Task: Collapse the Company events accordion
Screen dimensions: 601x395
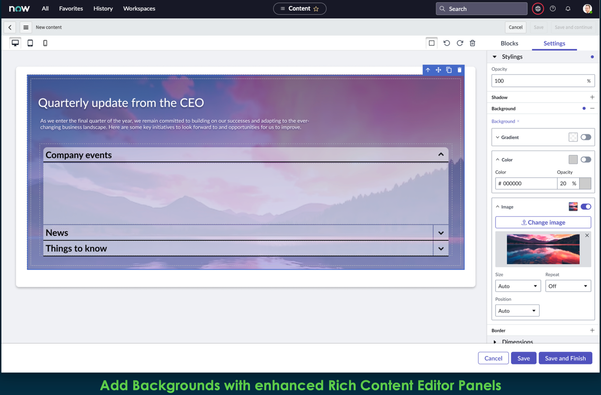Action: coord(441,154)
